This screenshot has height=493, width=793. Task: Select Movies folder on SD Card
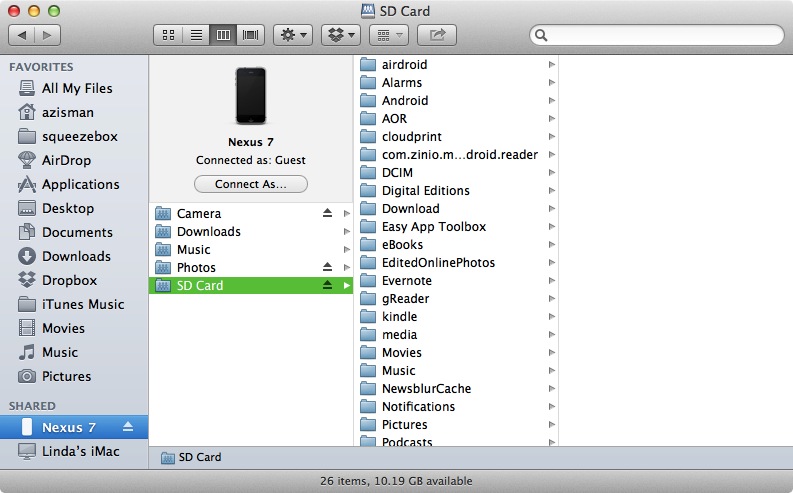pos(458,353)
